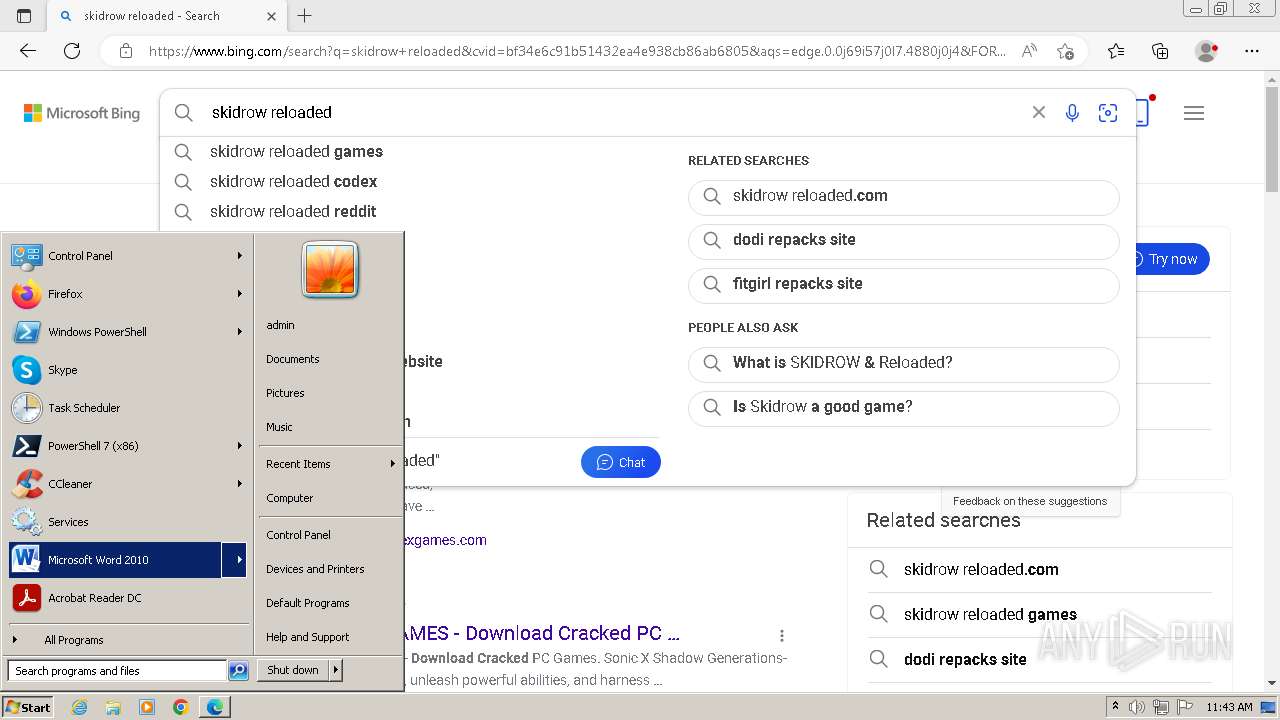
Task: Click the Start button
Action: (28, 707)
